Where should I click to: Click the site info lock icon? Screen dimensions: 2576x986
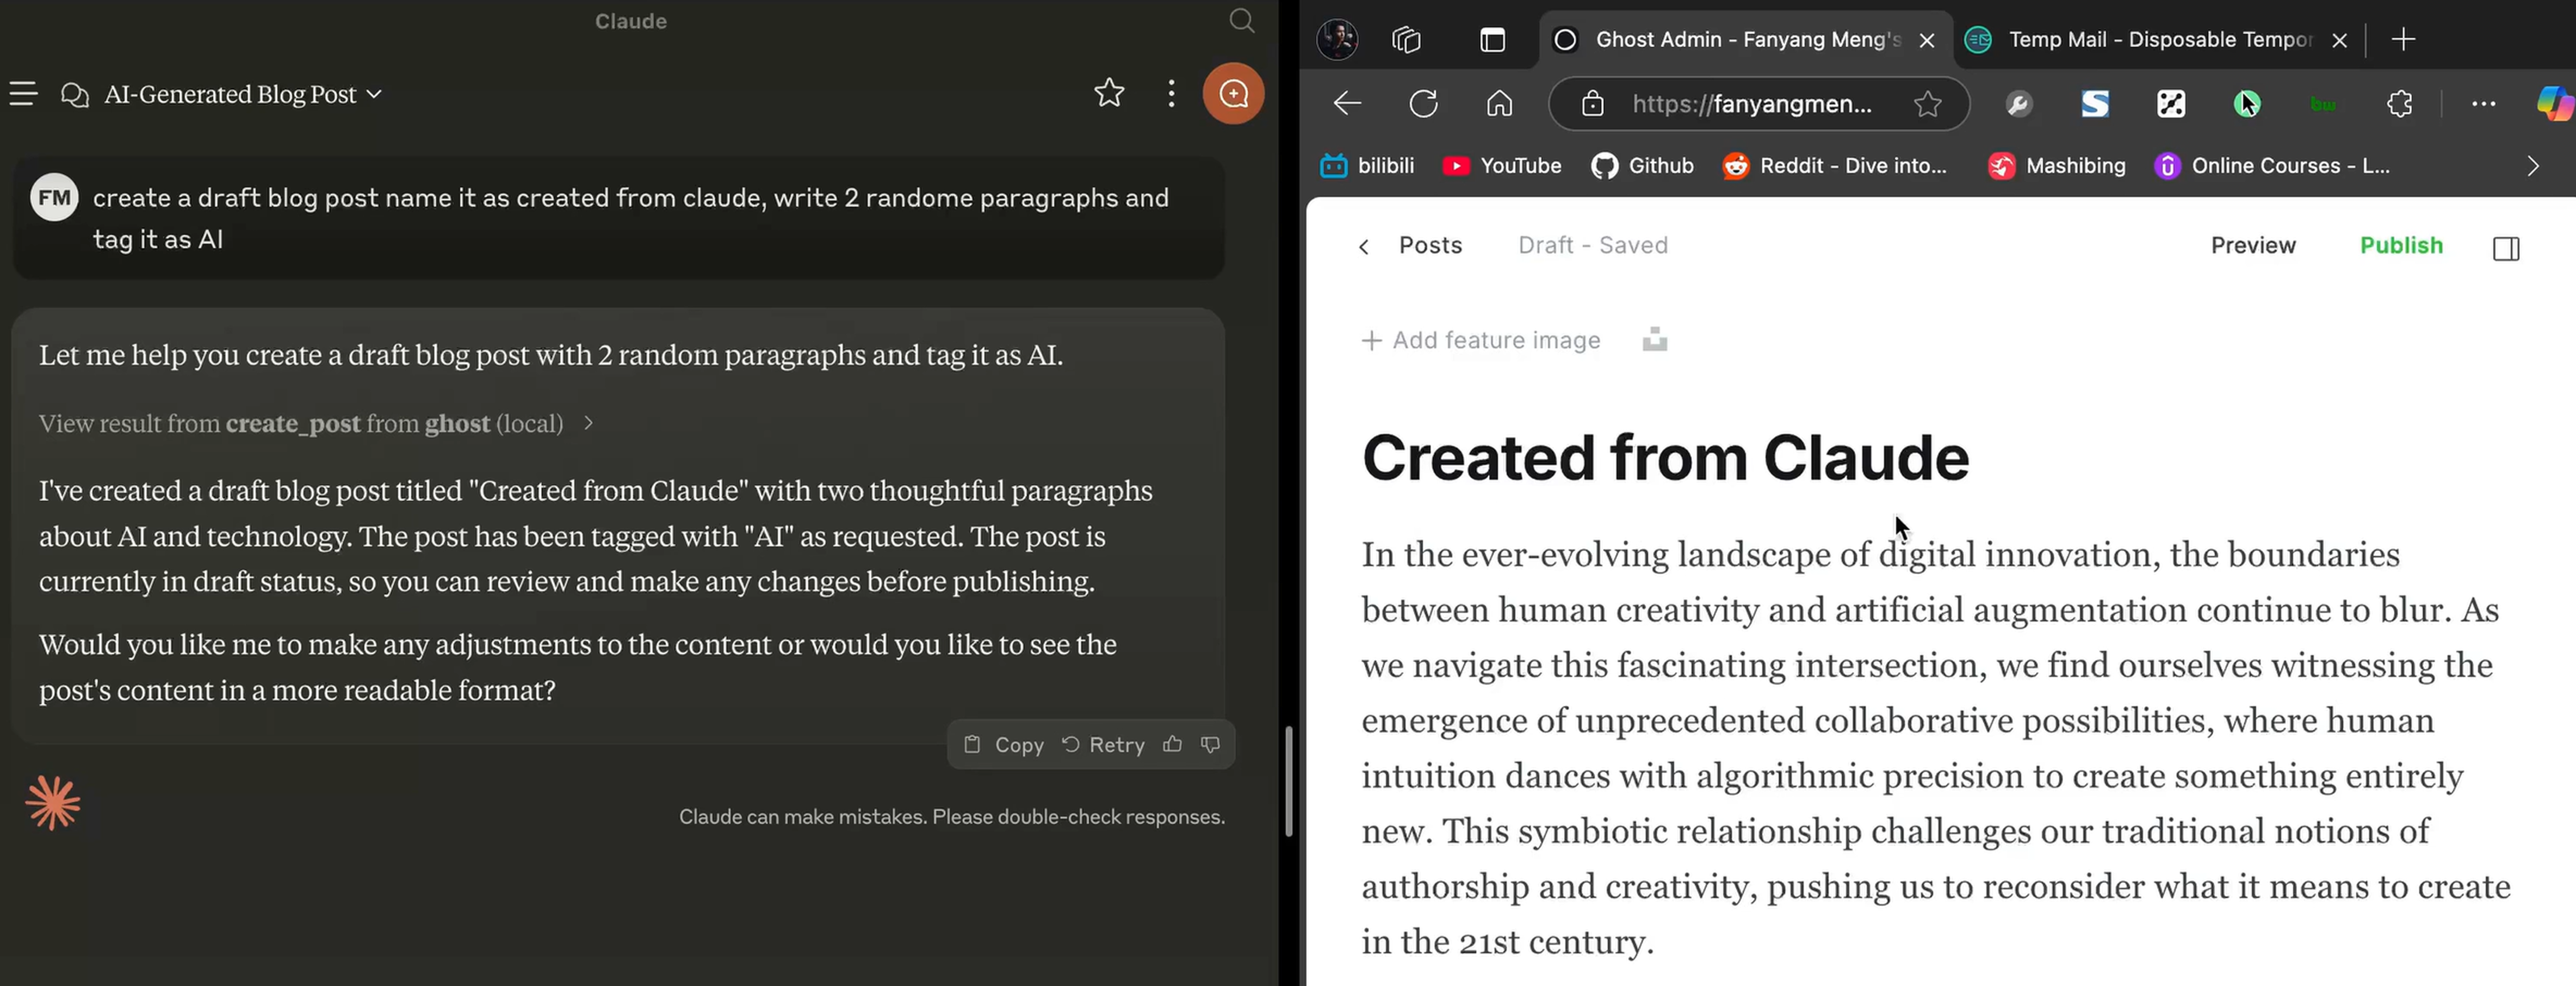click(1592, 104)
